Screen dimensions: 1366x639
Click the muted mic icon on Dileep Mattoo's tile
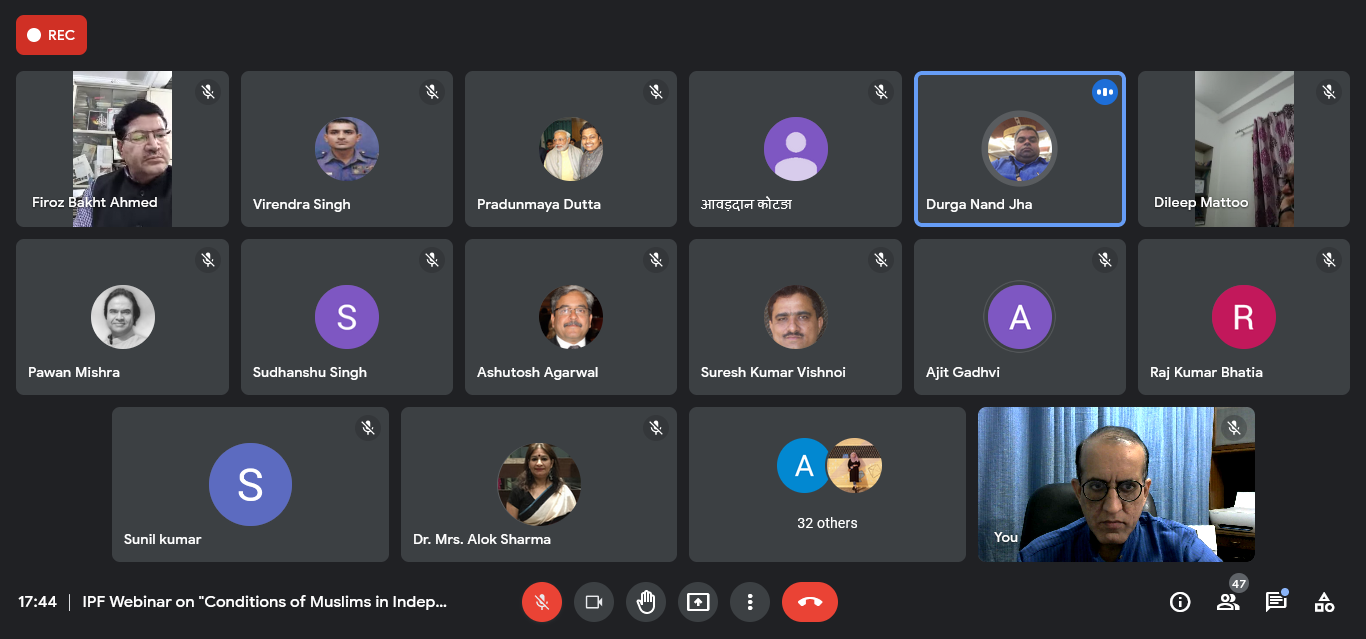(x=1329, y=92)
